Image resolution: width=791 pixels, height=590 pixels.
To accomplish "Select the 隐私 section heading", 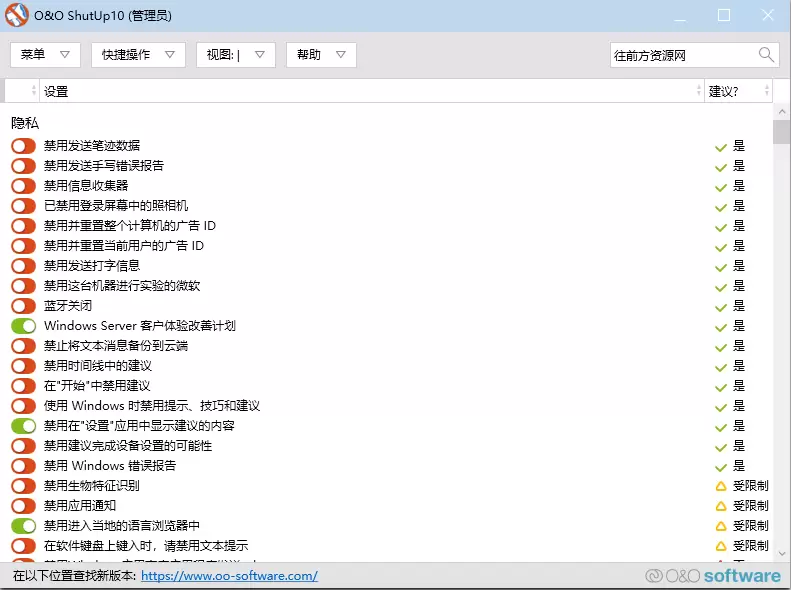I will (x=25, y=123).
